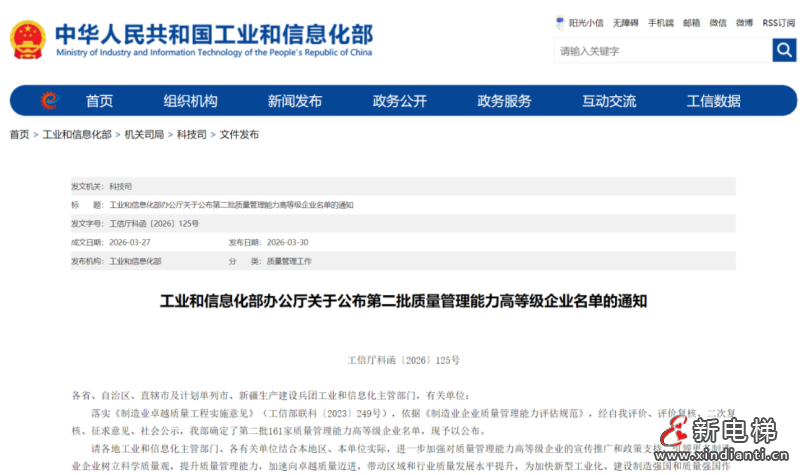Screen dimensions: 800x475
Task: Click the 手机端 link
Action: point(661,23)
